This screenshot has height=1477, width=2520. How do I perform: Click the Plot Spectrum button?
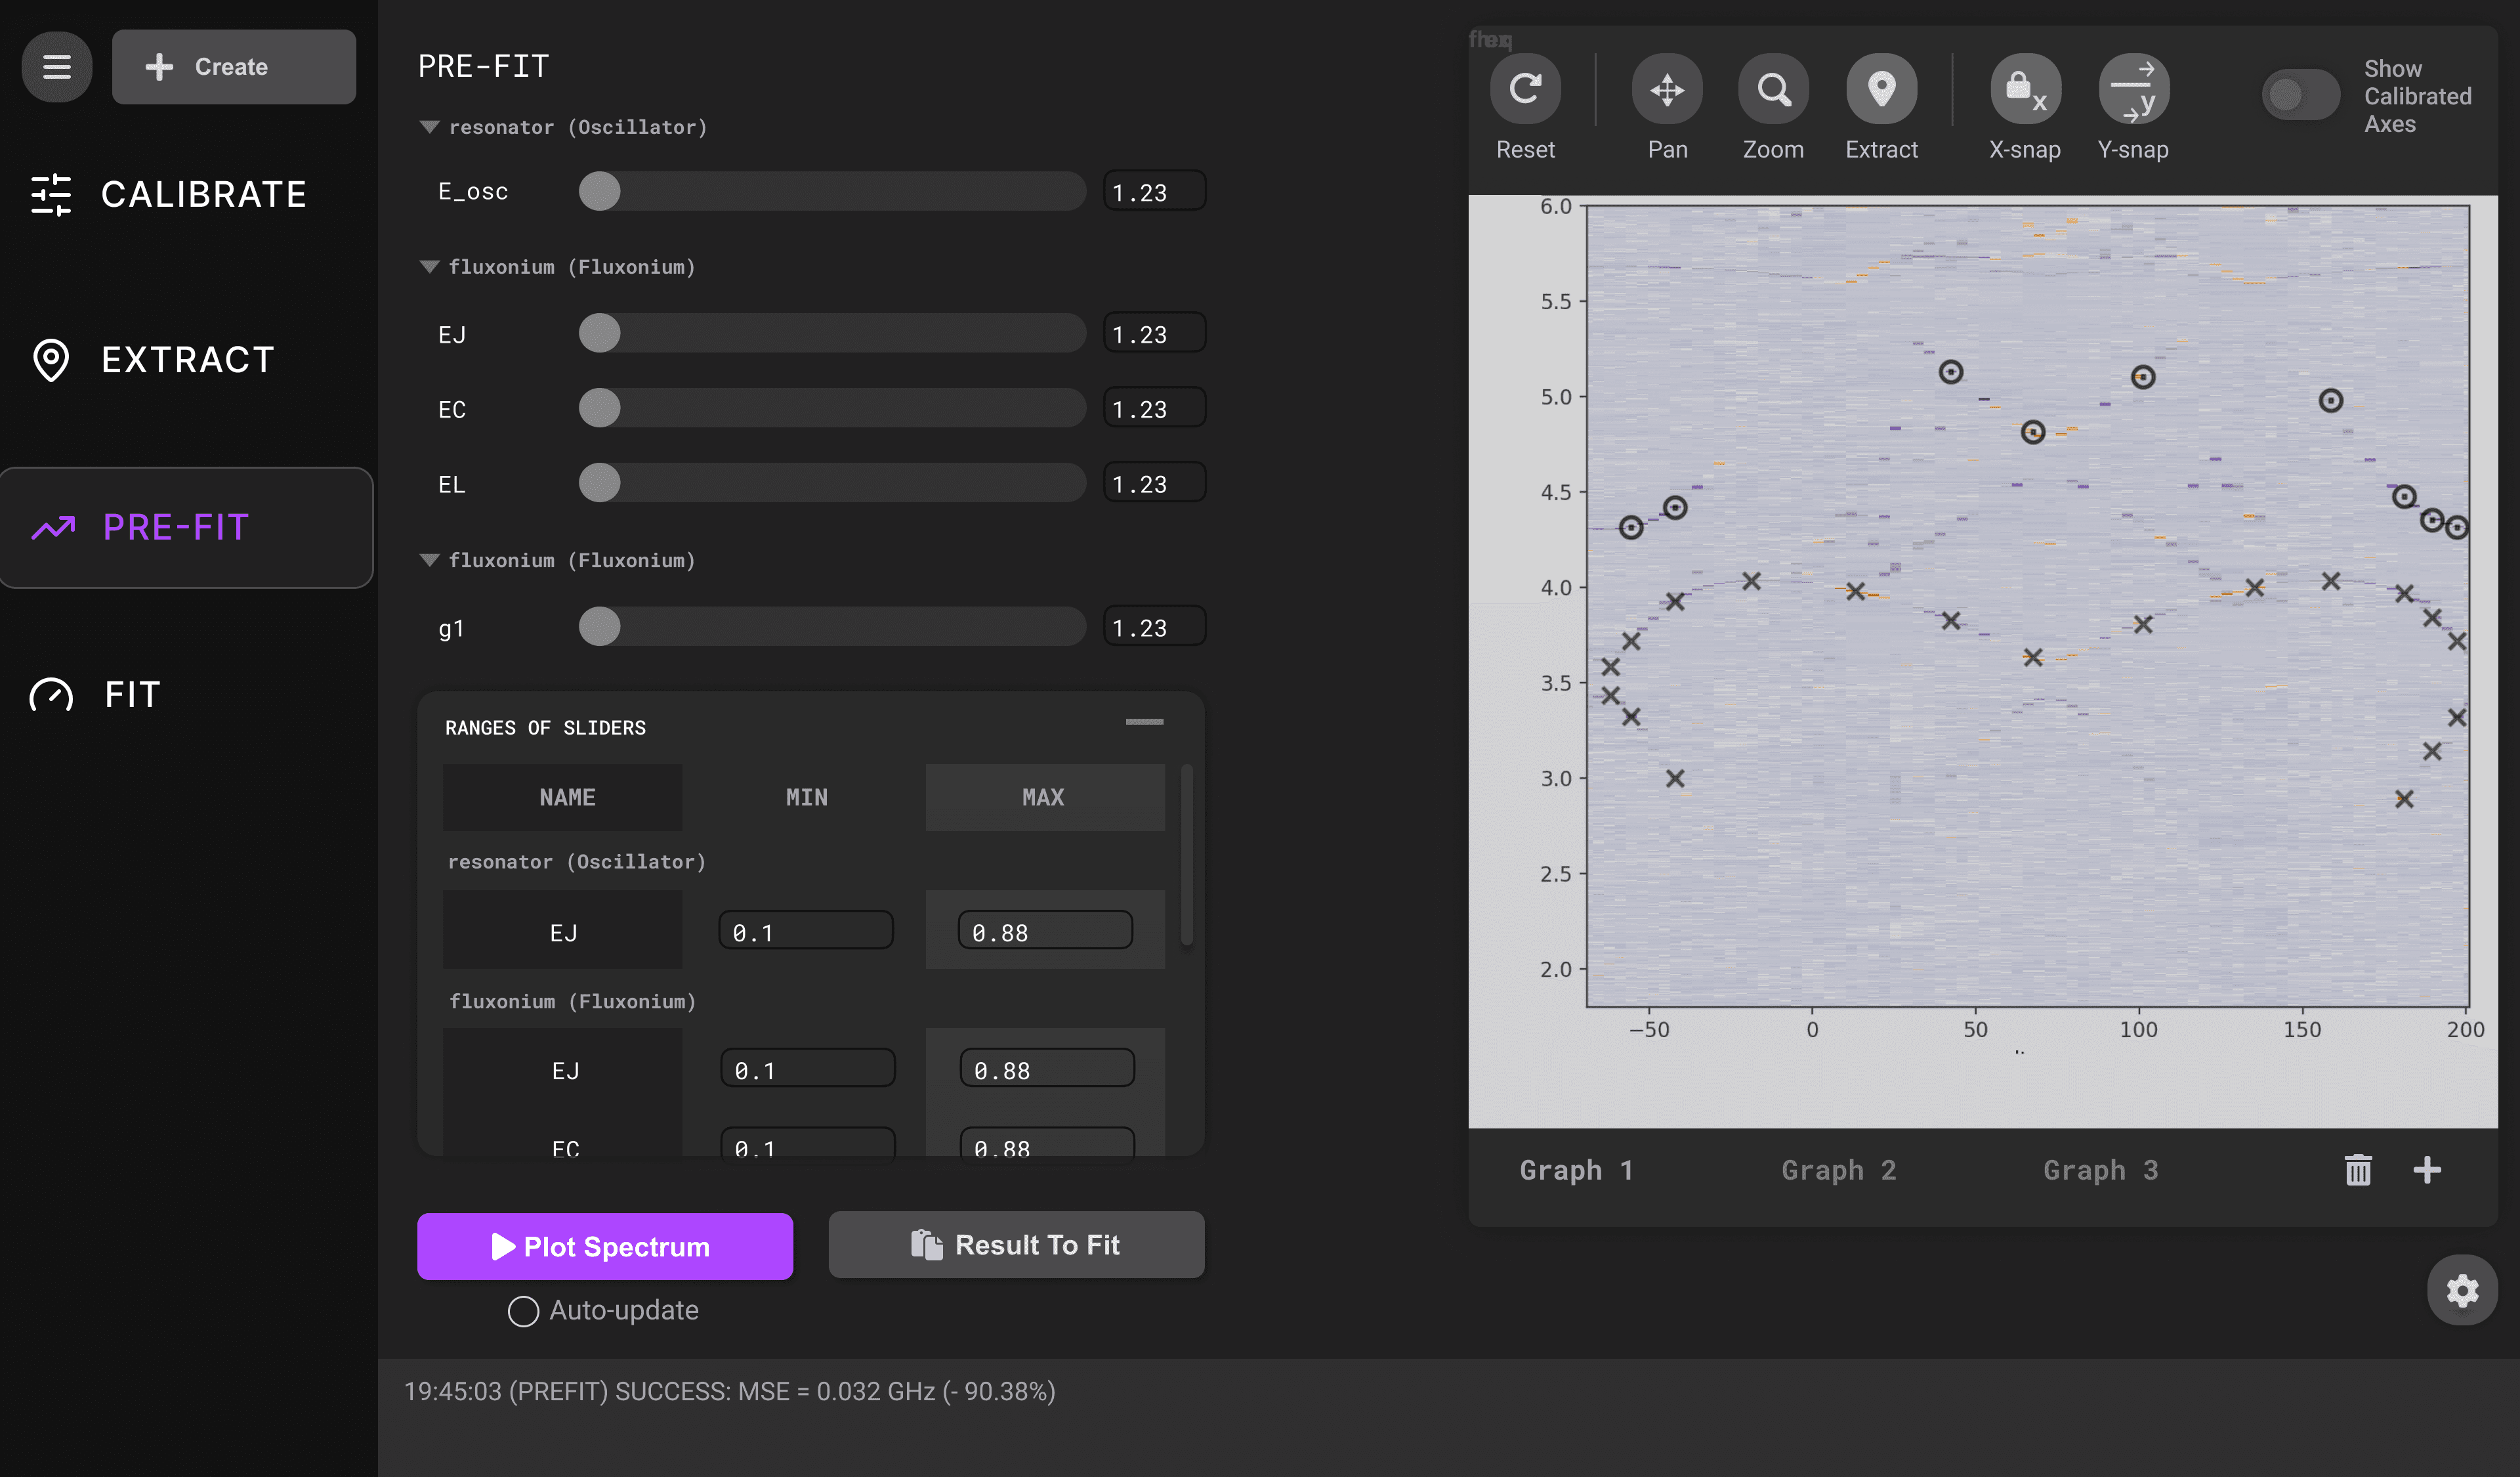click(604, 1246)
